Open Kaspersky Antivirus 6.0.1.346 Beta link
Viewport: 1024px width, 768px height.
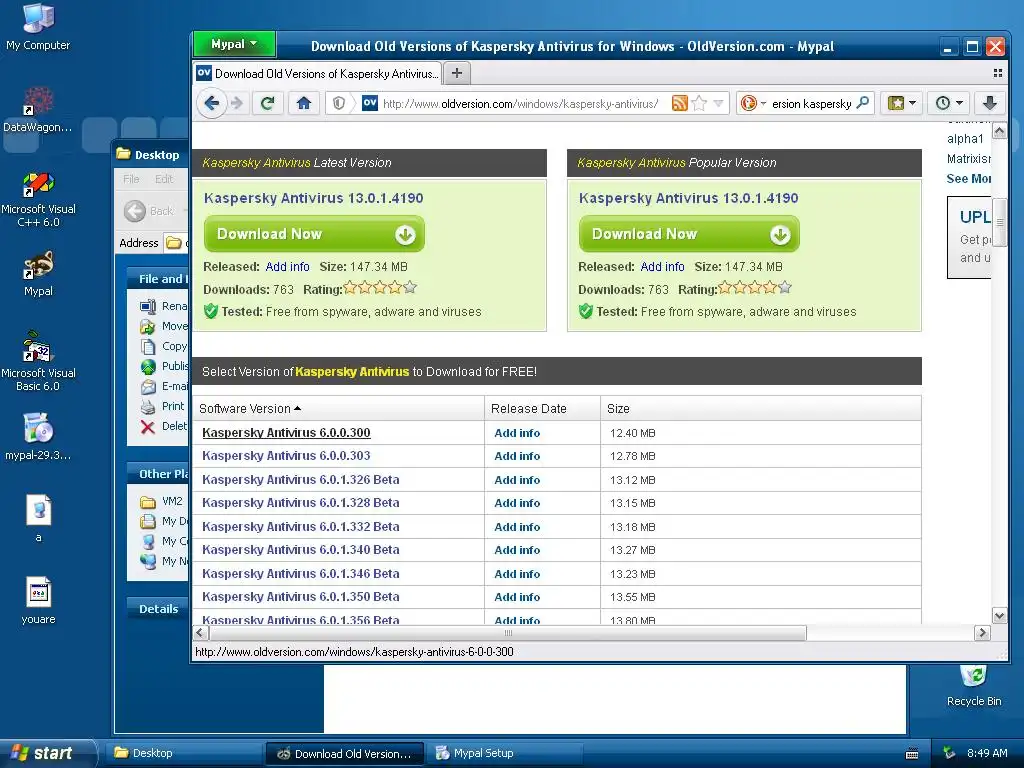pos(300,573)
